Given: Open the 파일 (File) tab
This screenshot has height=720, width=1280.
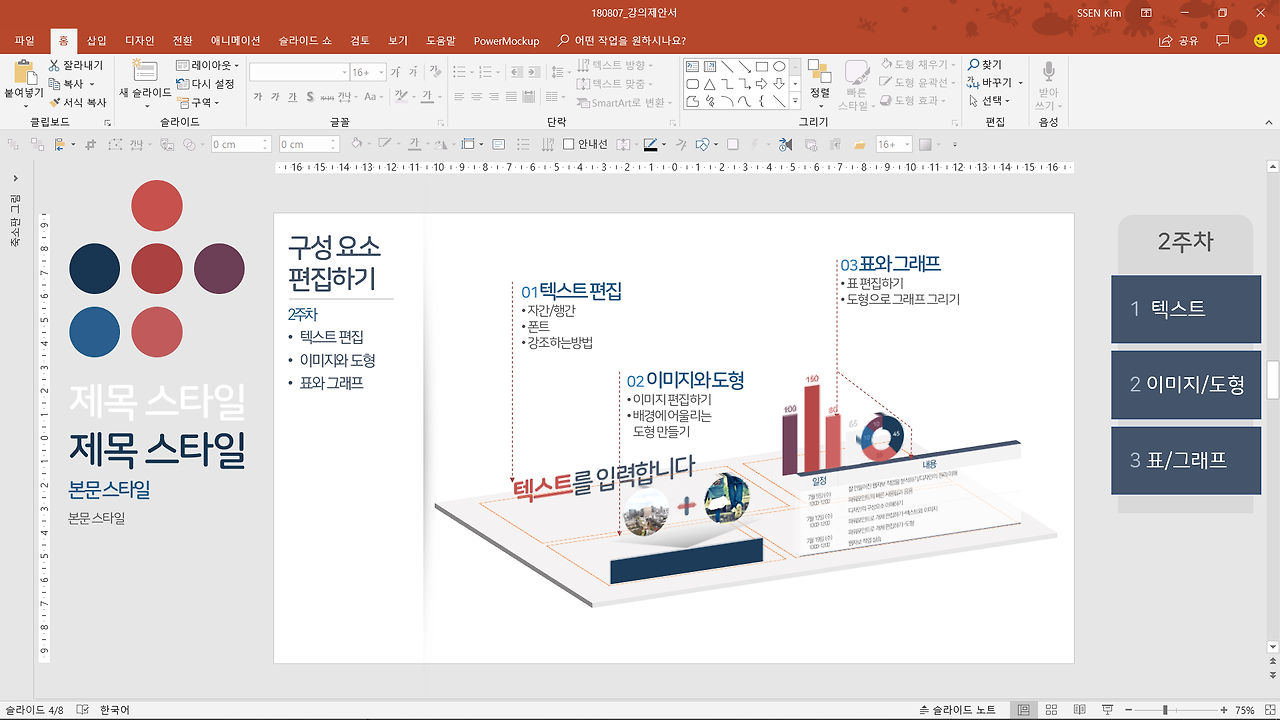Looking at the screenshot, I should click(25, 41).
